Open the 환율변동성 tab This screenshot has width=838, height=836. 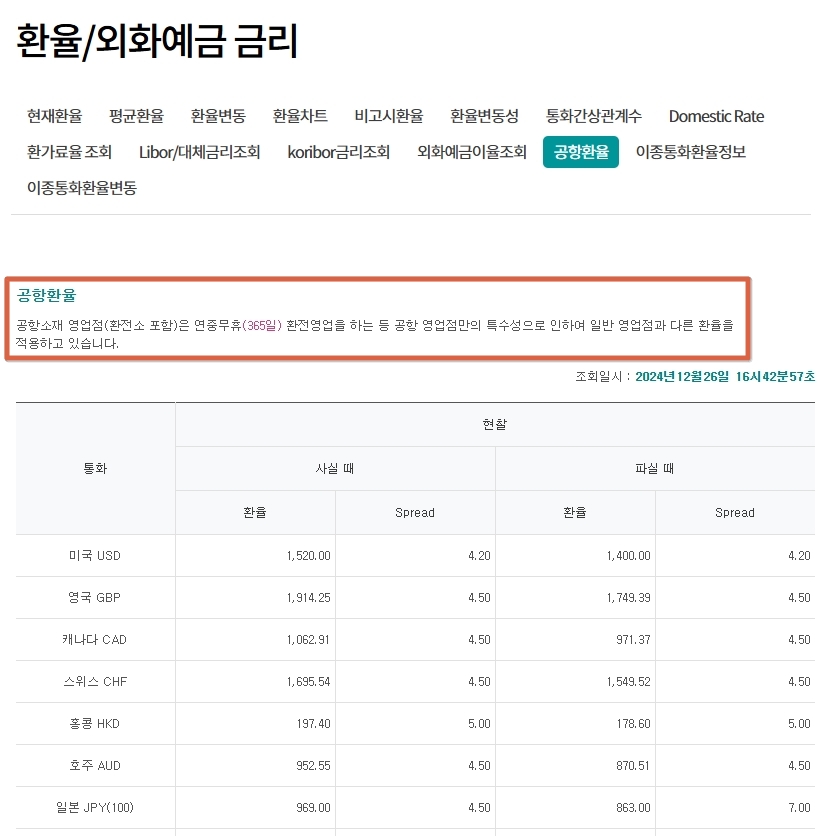(x=486, y=116)
